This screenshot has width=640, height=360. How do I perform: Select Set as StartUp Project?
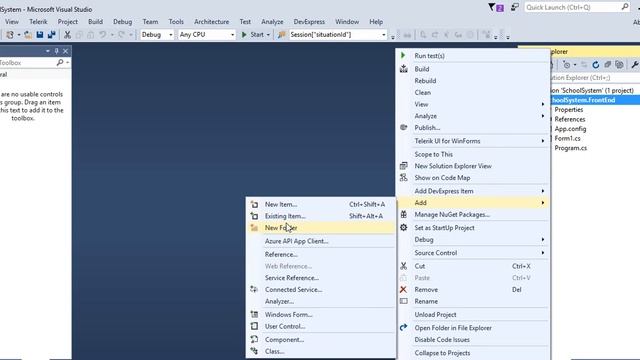pyautogui.click(x=473, y=228)
